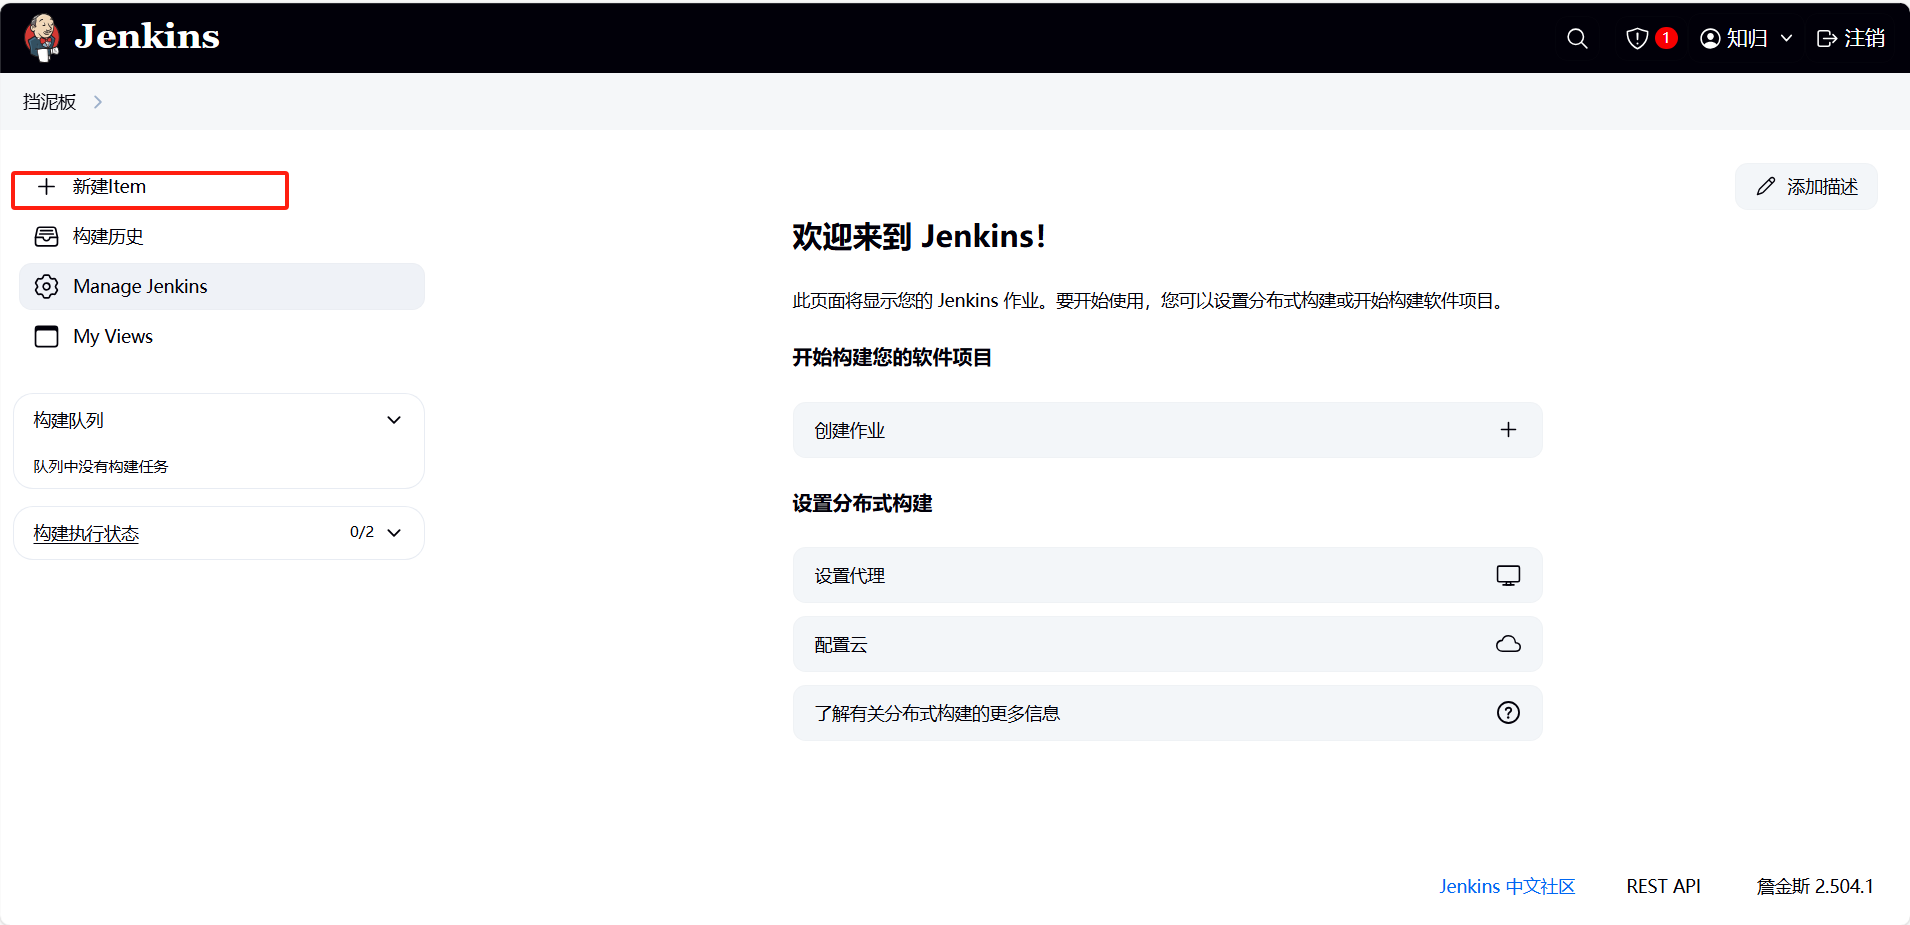Click the 队列中没有构建任务 message

100,467
